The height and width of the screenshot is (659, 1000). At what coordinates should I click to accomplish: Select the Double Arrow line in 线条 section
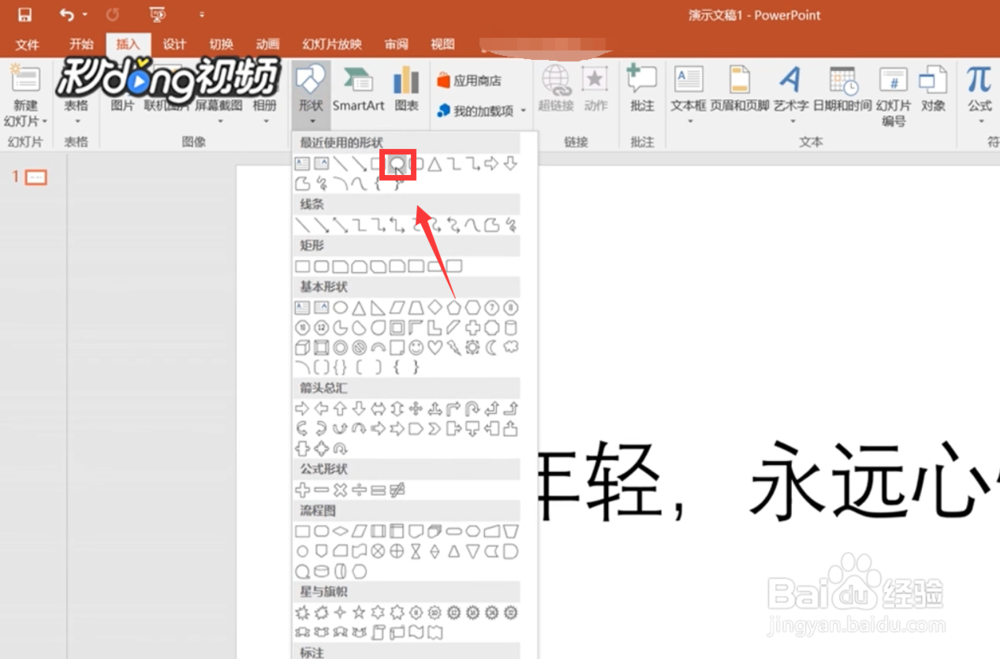pyautogui.click(x=341, y=225)
